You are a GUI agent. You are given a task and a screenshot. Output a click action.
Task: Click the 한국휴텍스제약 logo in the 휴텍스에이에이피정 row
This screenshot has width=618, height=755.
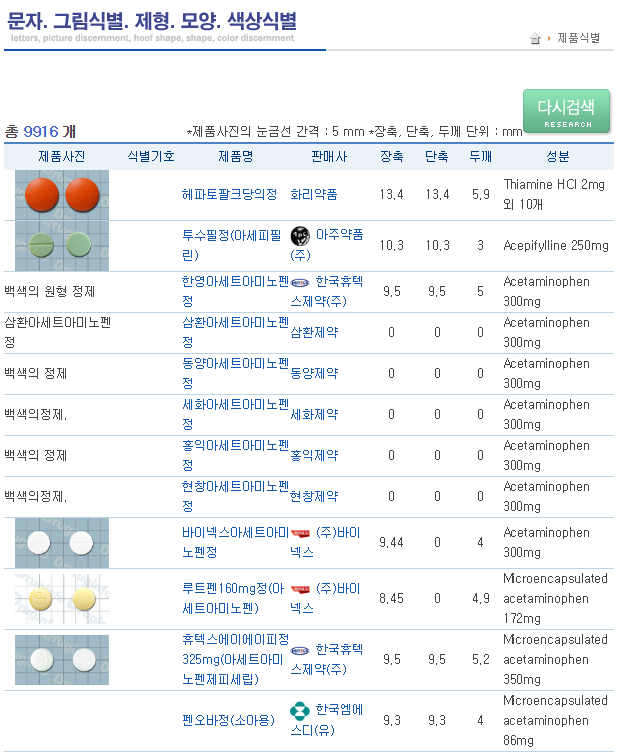(300, 651)
